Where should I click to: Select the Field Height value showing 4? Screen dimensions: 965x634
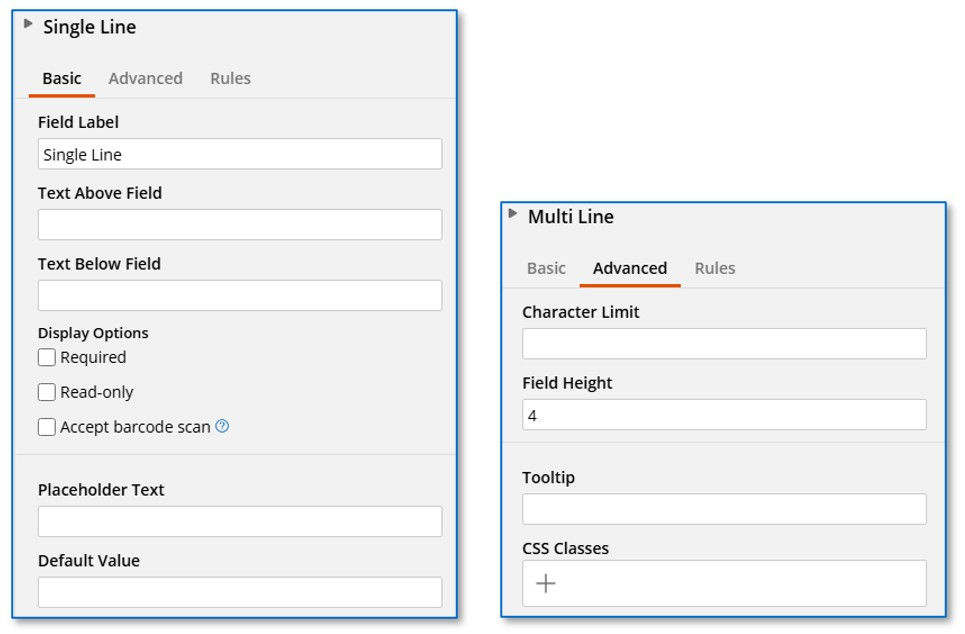(x=723, y=414)
